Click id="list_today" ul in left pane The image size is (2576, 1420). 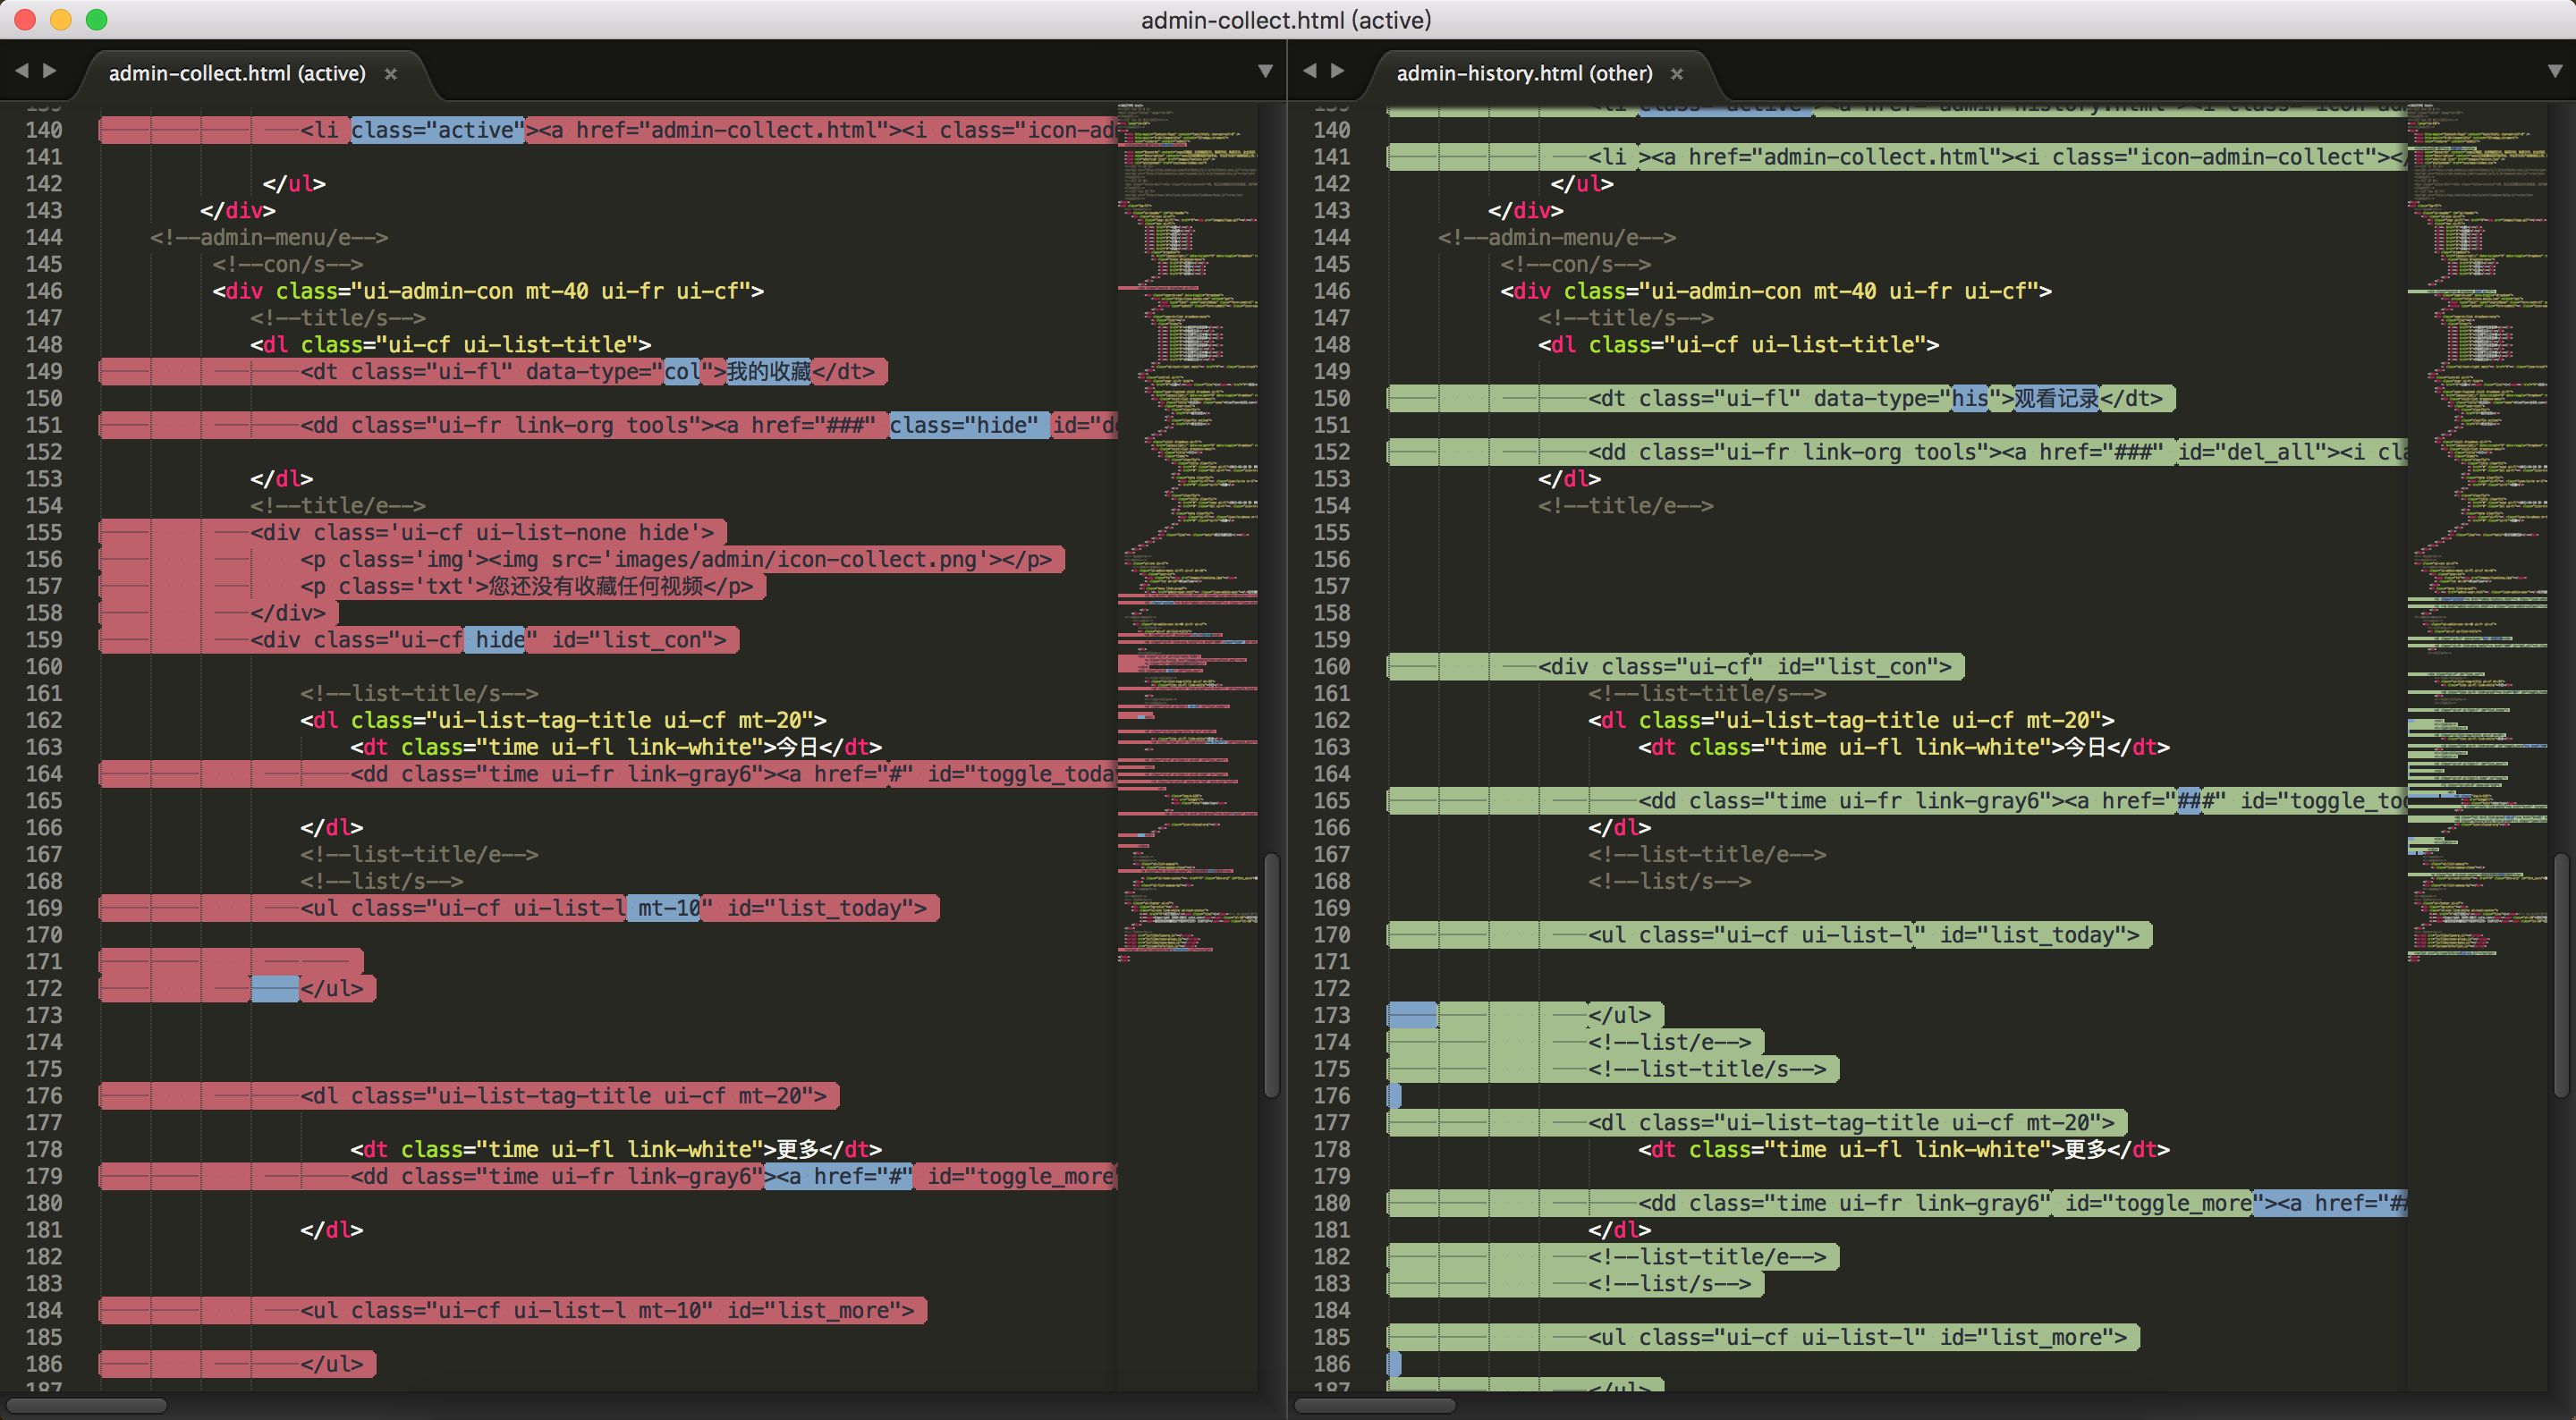[613, 909]
